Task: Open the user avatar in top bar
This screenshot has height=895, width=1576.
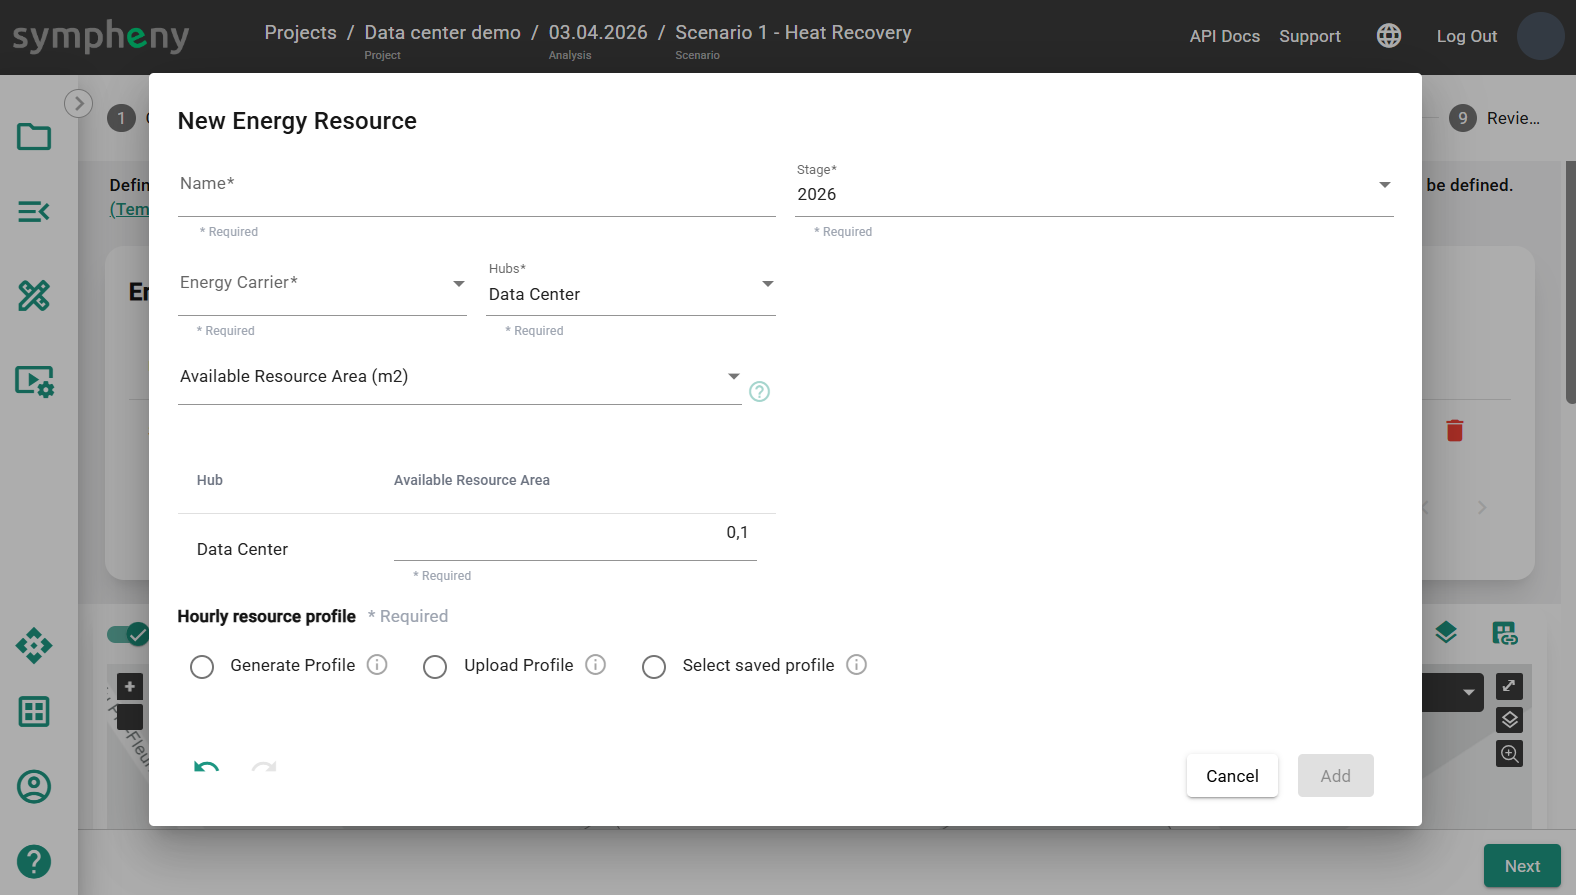Action: click(1540, 36)
